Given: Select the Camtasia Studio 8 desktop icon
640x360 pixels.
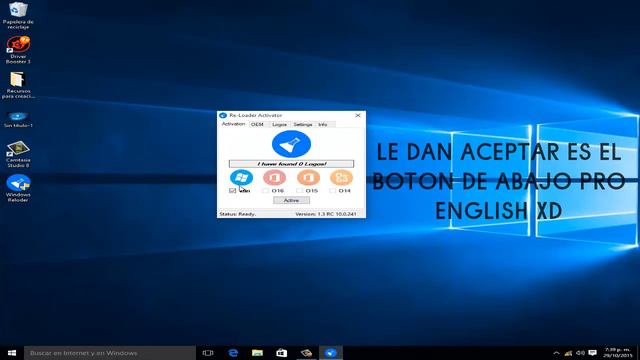Looking at the screenshot, I should tap(18, 154).
